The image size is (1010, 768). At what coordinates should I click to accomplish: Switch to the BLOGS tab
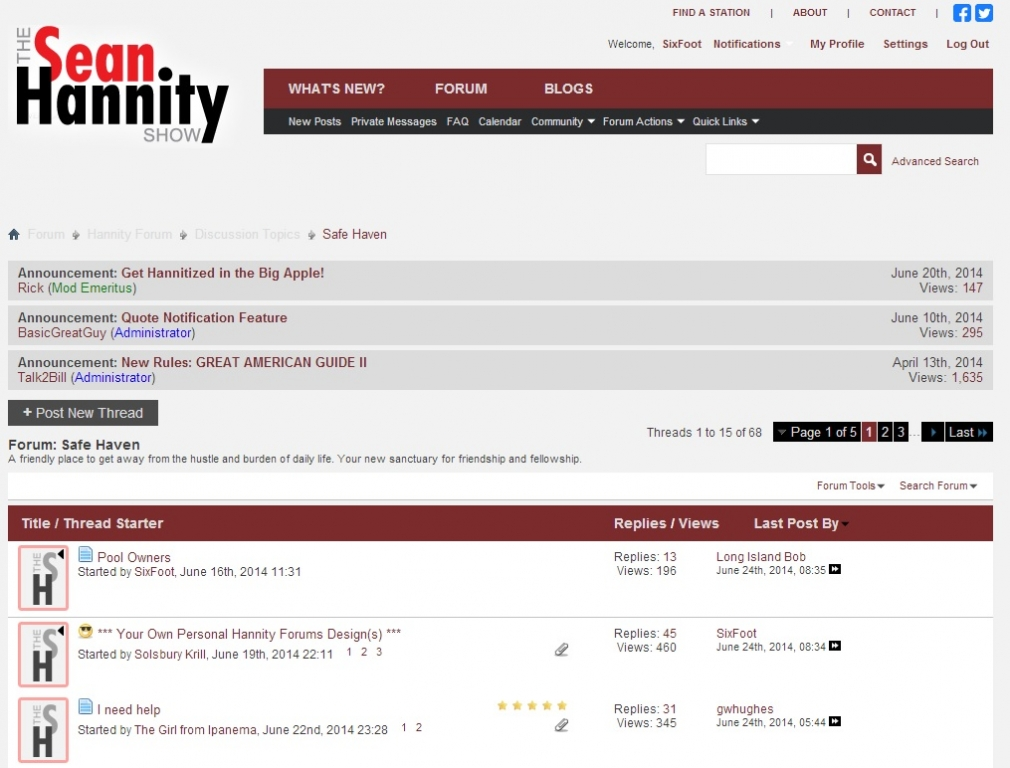point(568,89)
